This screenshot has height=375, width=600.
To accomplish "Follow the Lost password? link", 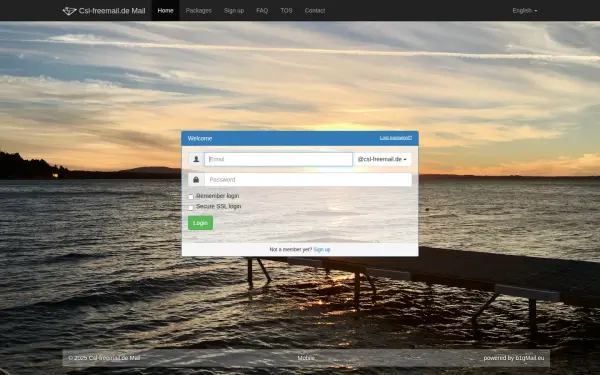I will (x=396, y=138).
